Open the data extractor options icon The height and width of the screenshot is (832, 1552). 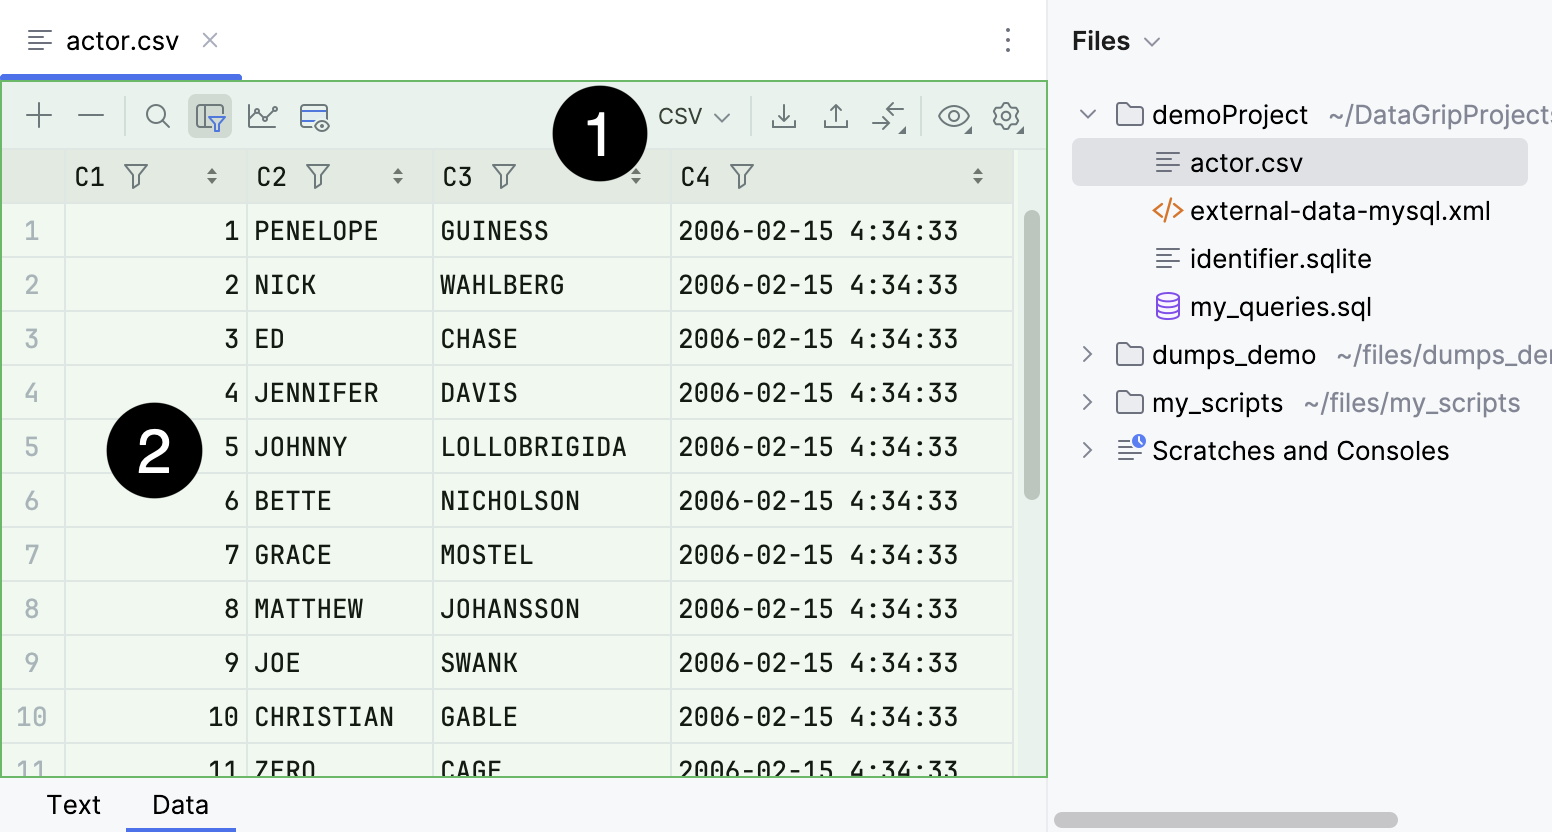[314, 116]
